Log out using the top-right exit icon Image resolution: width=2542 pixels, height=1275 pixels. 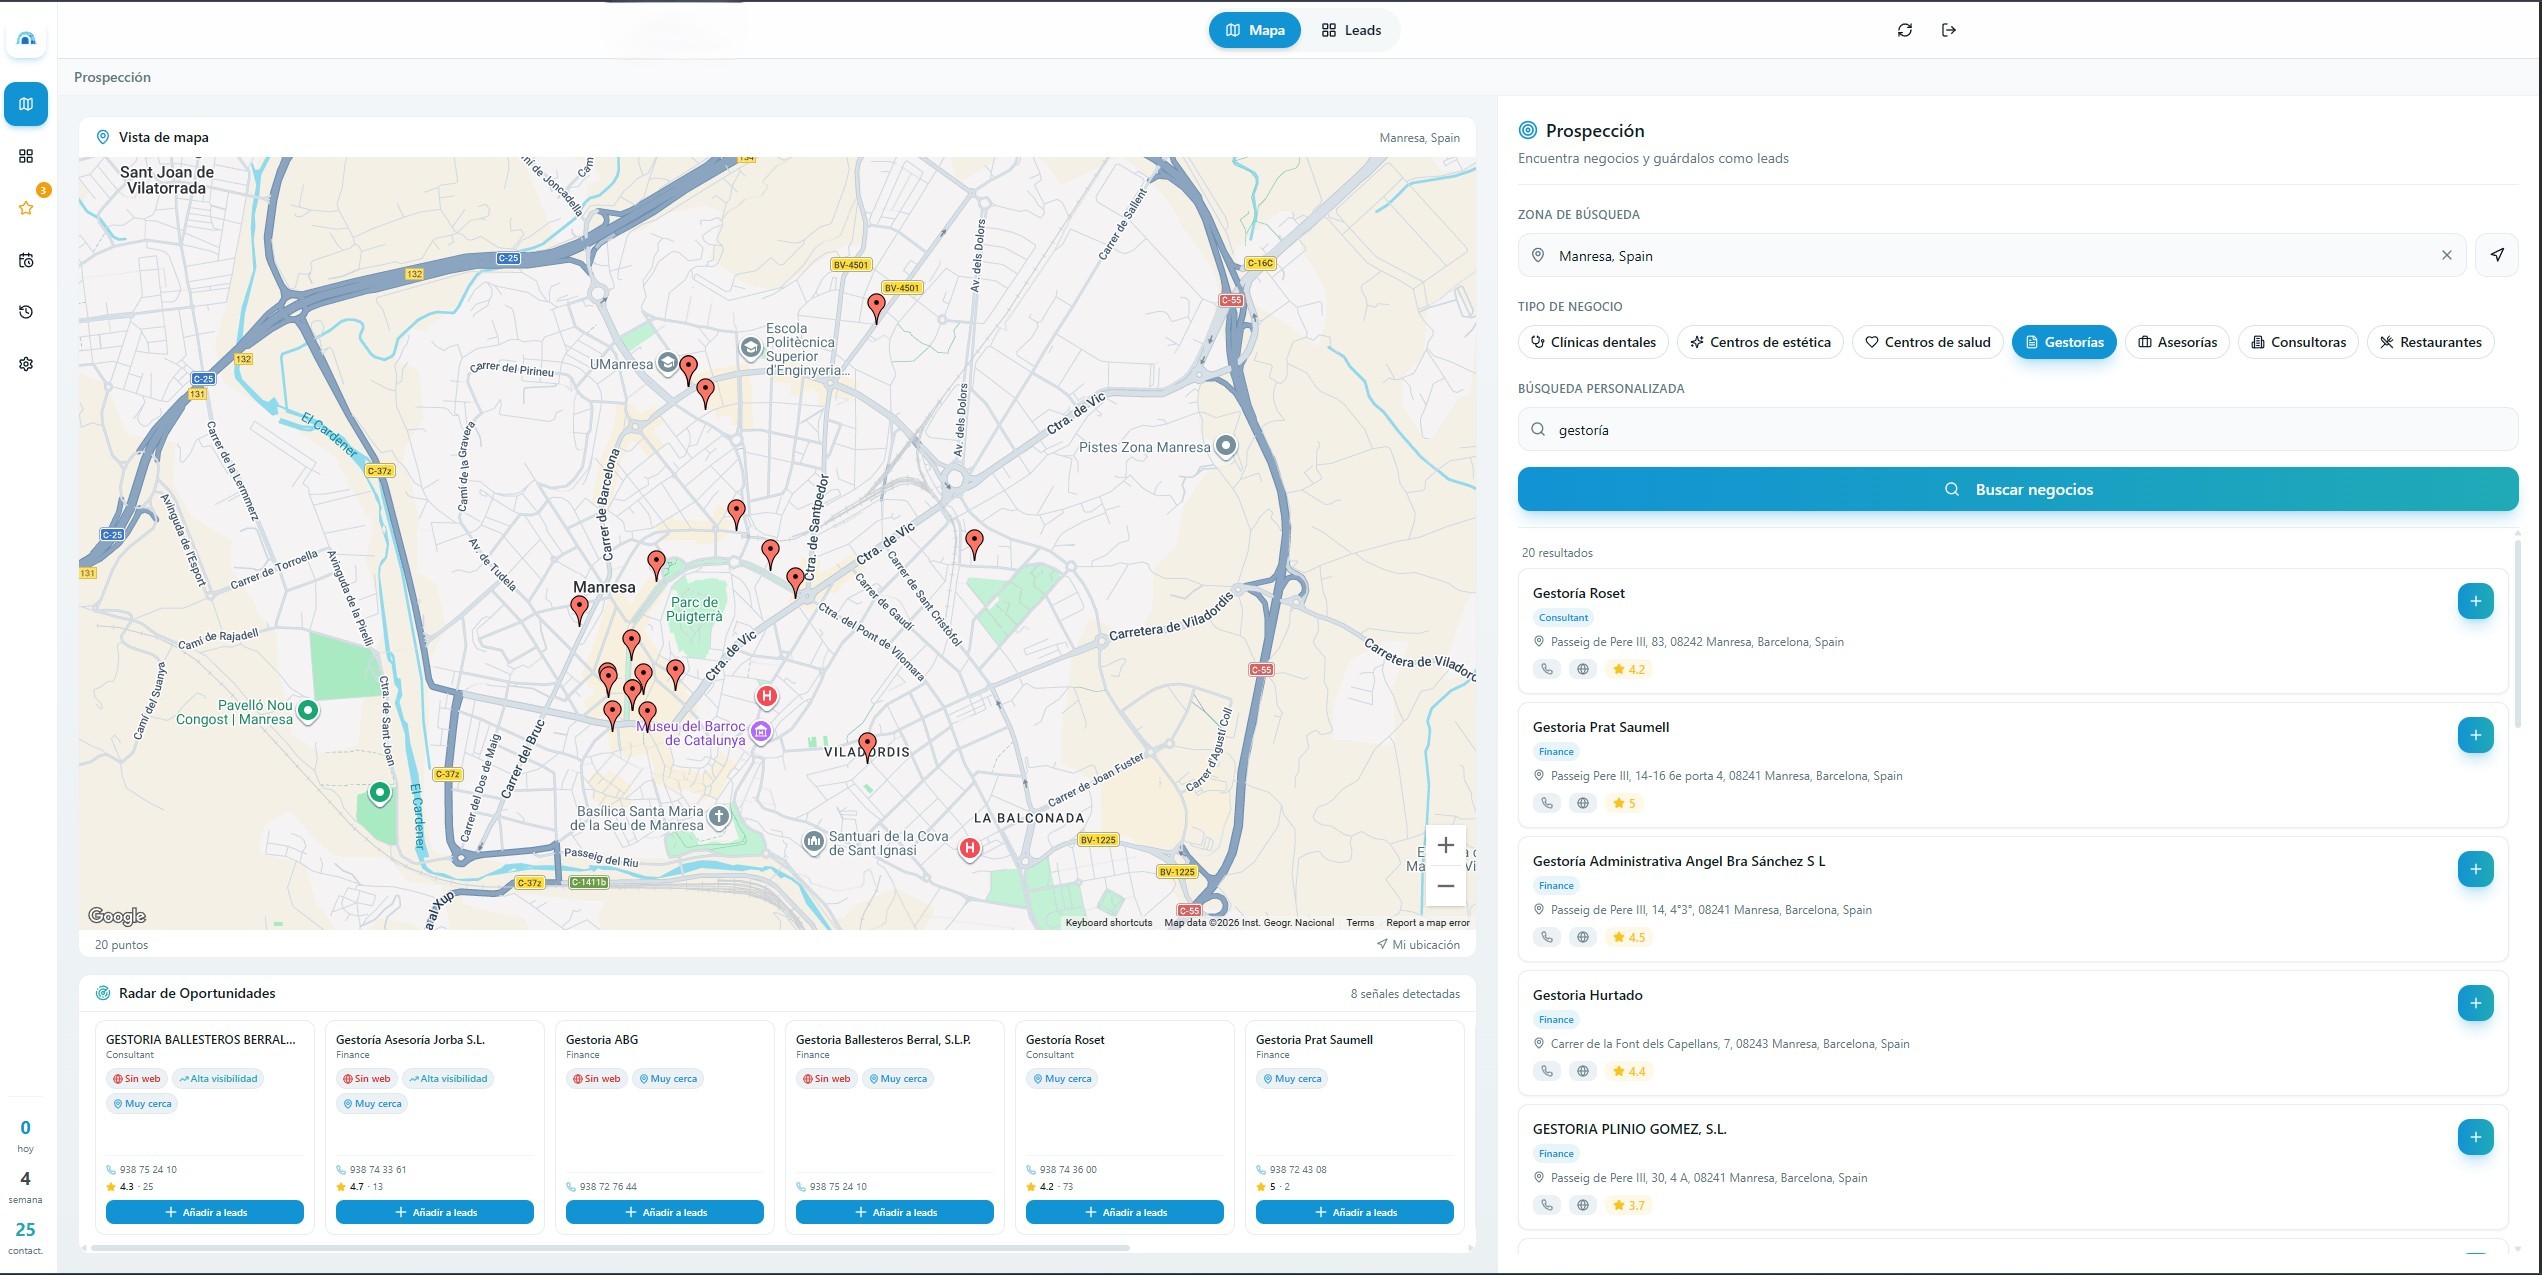(x=1949, y=29)
